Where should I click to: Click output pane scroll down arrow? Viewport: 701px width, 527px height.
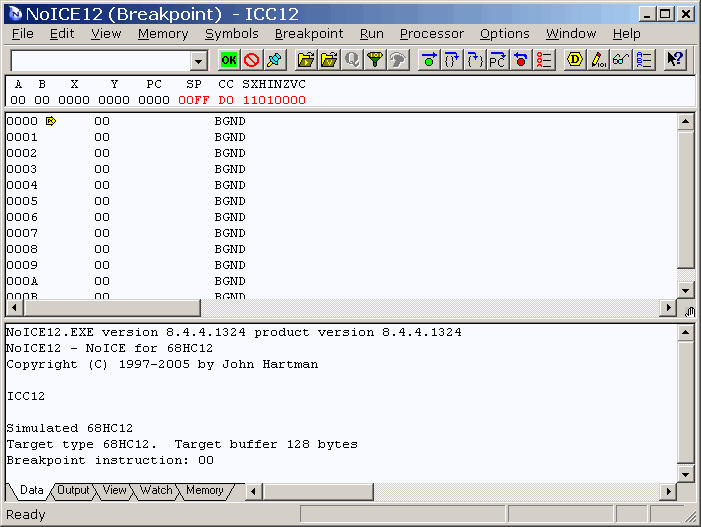[x=685, y=474]
